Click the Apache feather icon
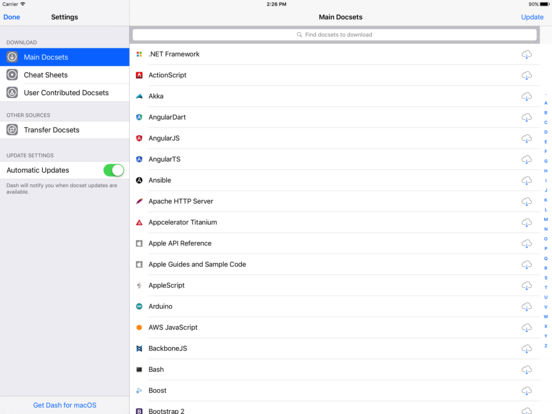The image size is (552, 414). pyautogui.click(x=139, y=201)
